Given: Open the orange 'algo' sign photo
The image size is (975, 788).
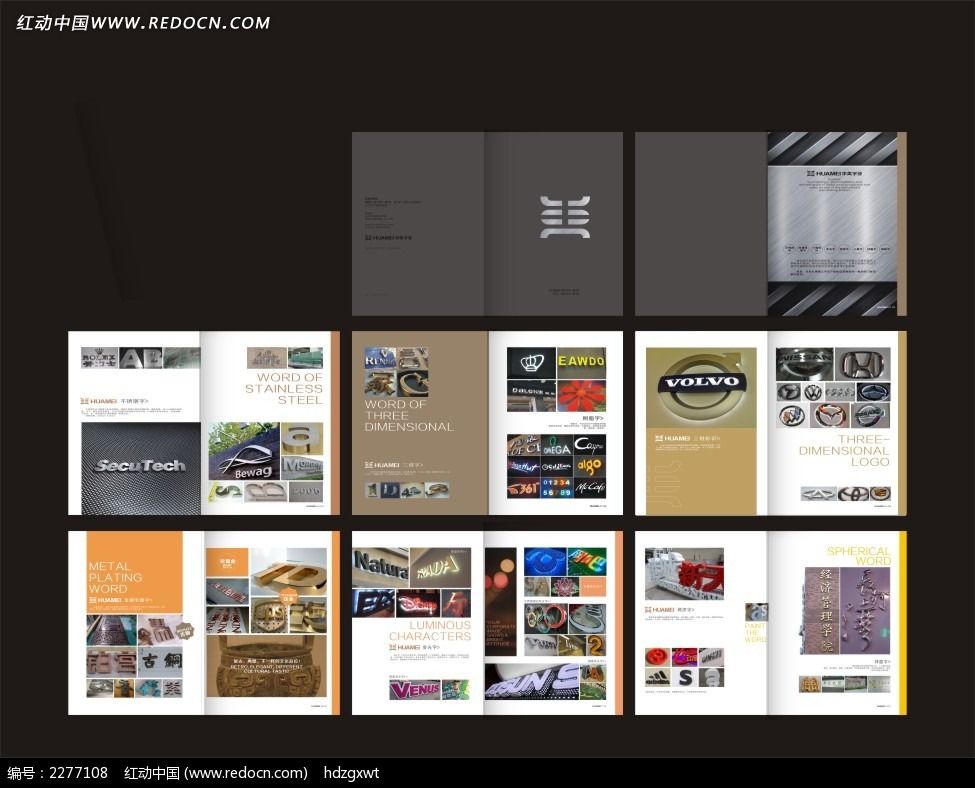Looking at the screenshot, I should pos(589,466).
